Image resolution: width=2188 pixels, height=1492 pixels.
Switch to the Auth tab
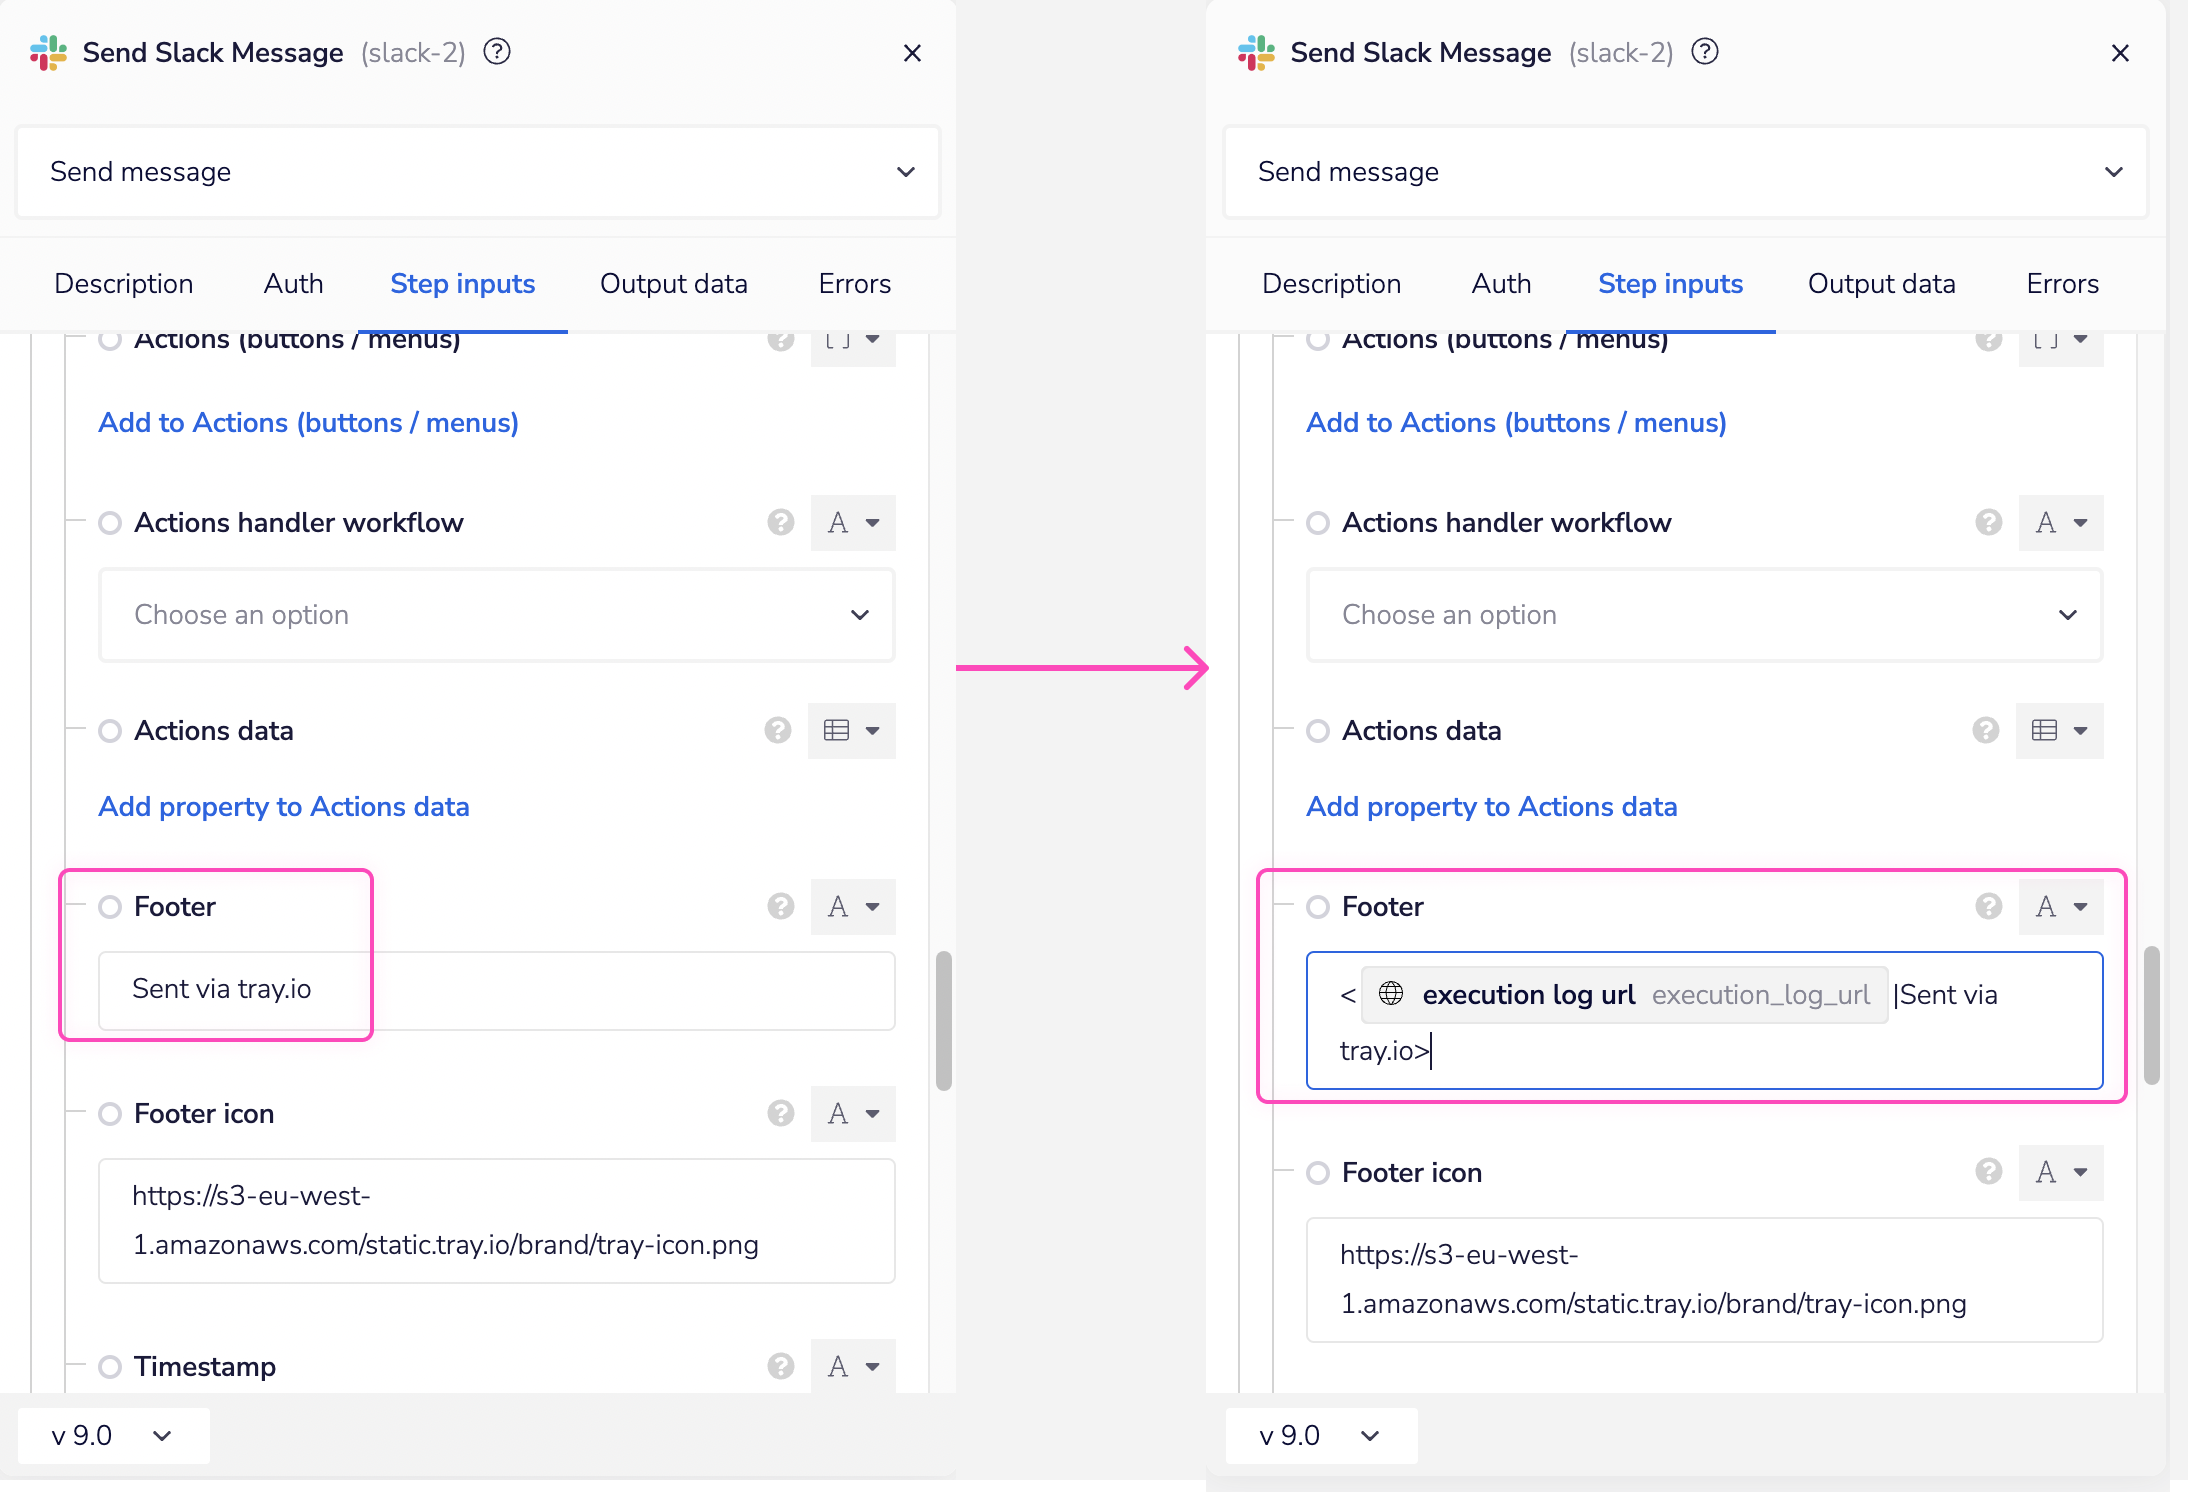[292, 284]
